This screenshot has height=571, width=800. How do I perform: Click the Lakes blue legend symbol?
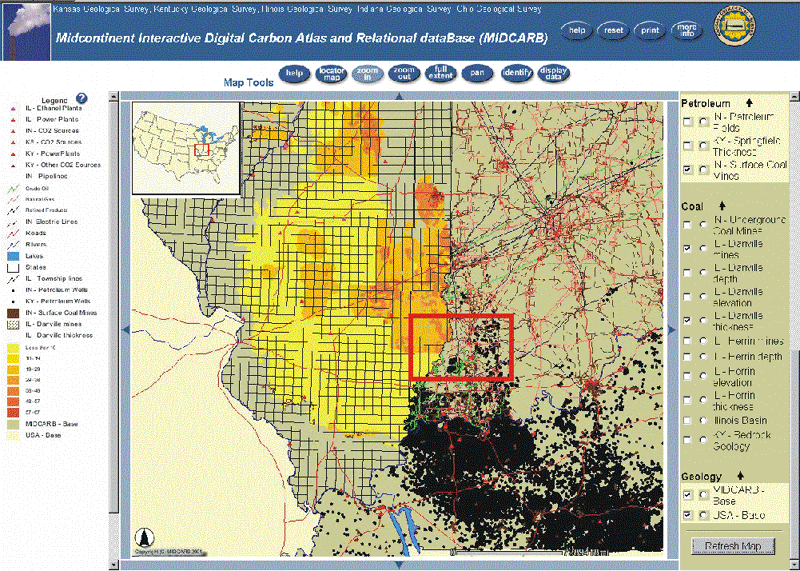tap(13, 256)
